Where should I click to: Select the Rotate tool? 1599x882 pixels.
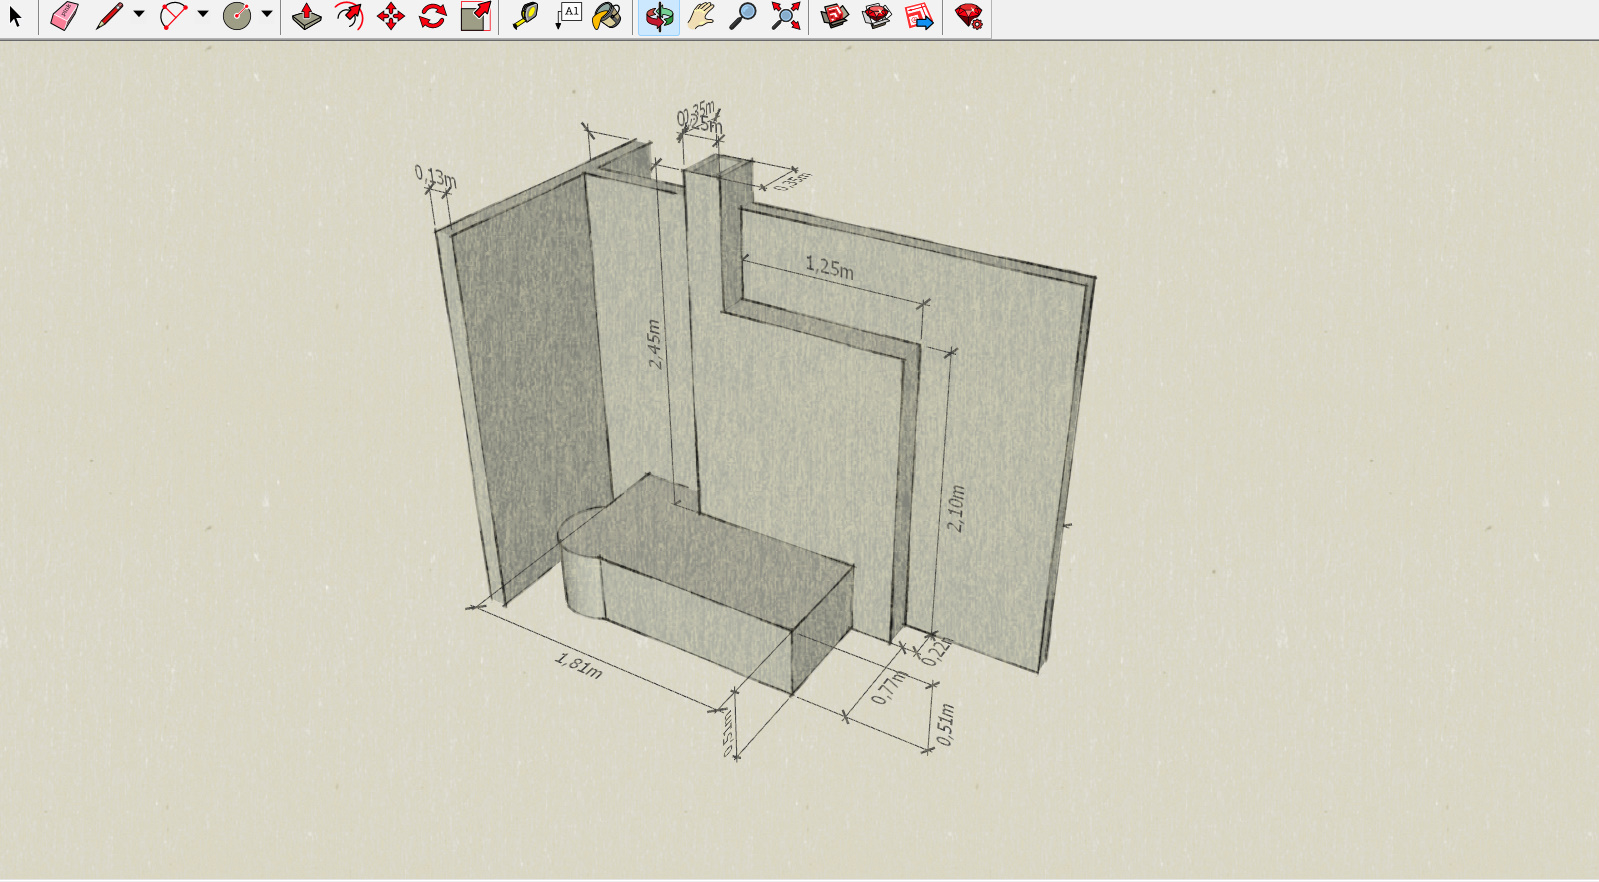[433, 16]
